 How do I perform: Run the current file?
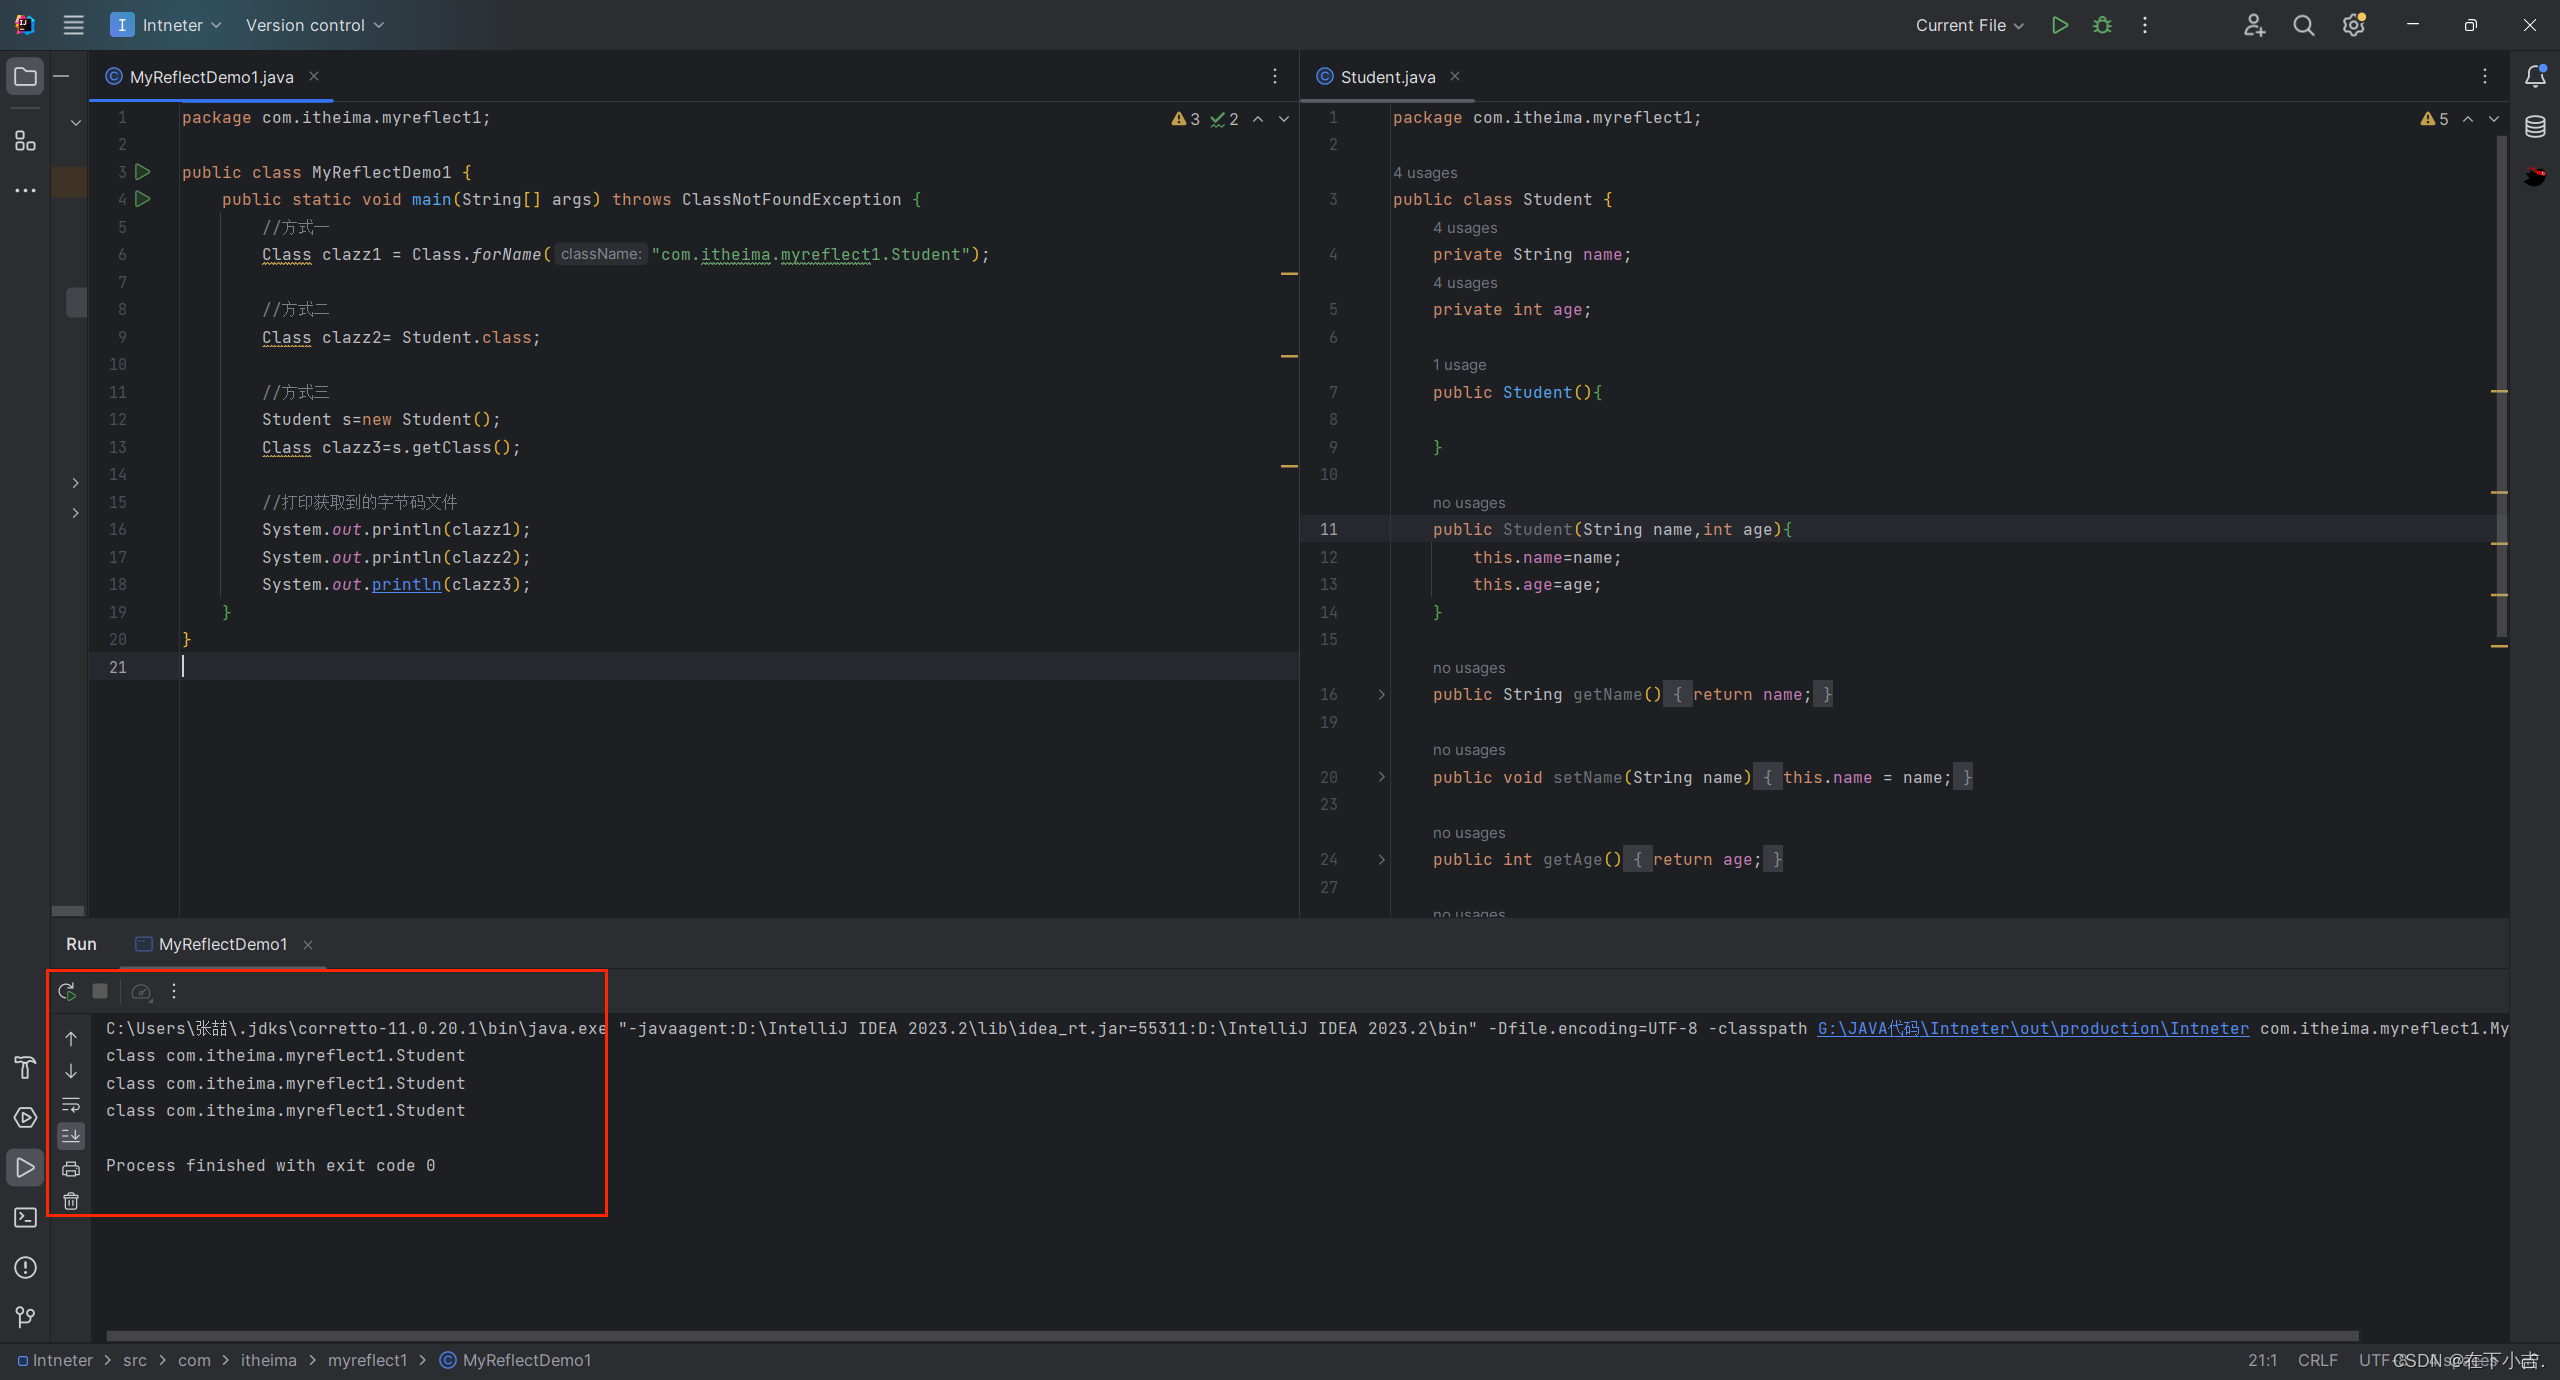2059,25
